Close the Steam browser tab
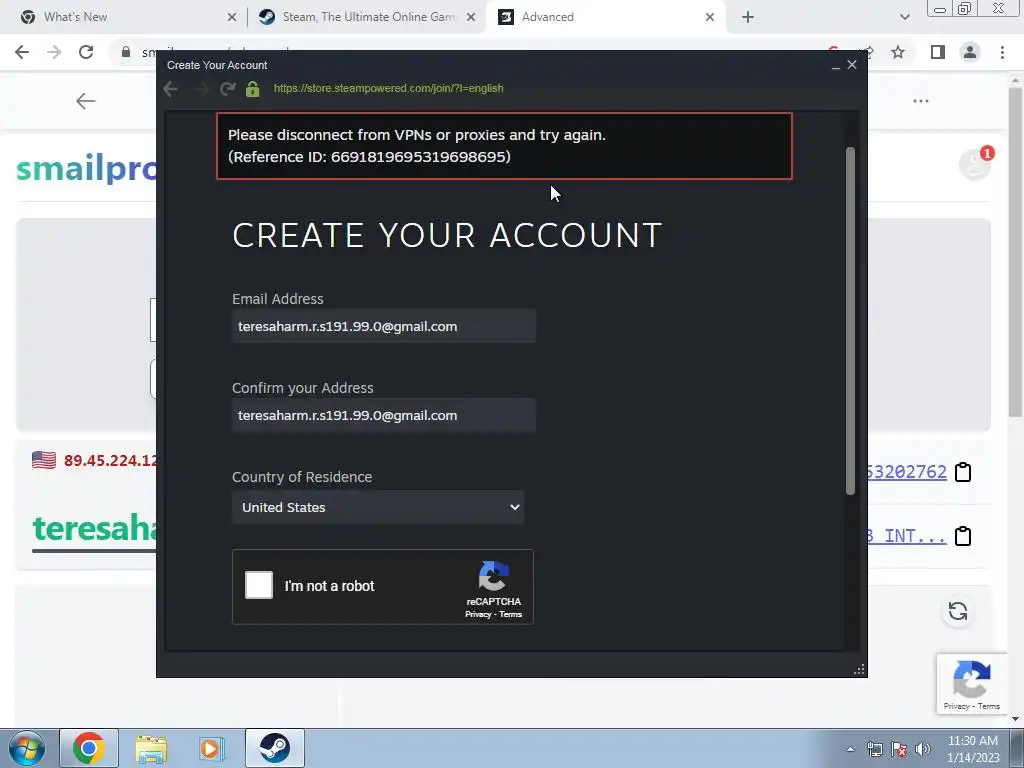This screenshot has height=768, width=1024. click(x=471, y=17)
